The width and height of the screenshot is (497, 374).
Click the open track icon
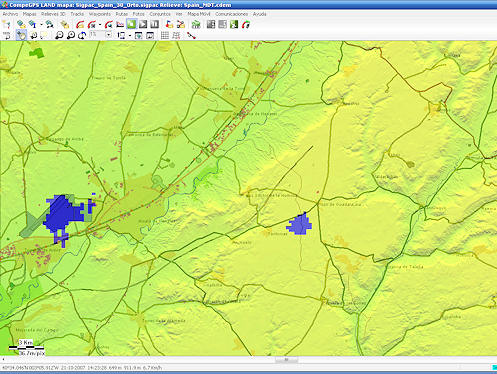(80, 24)
